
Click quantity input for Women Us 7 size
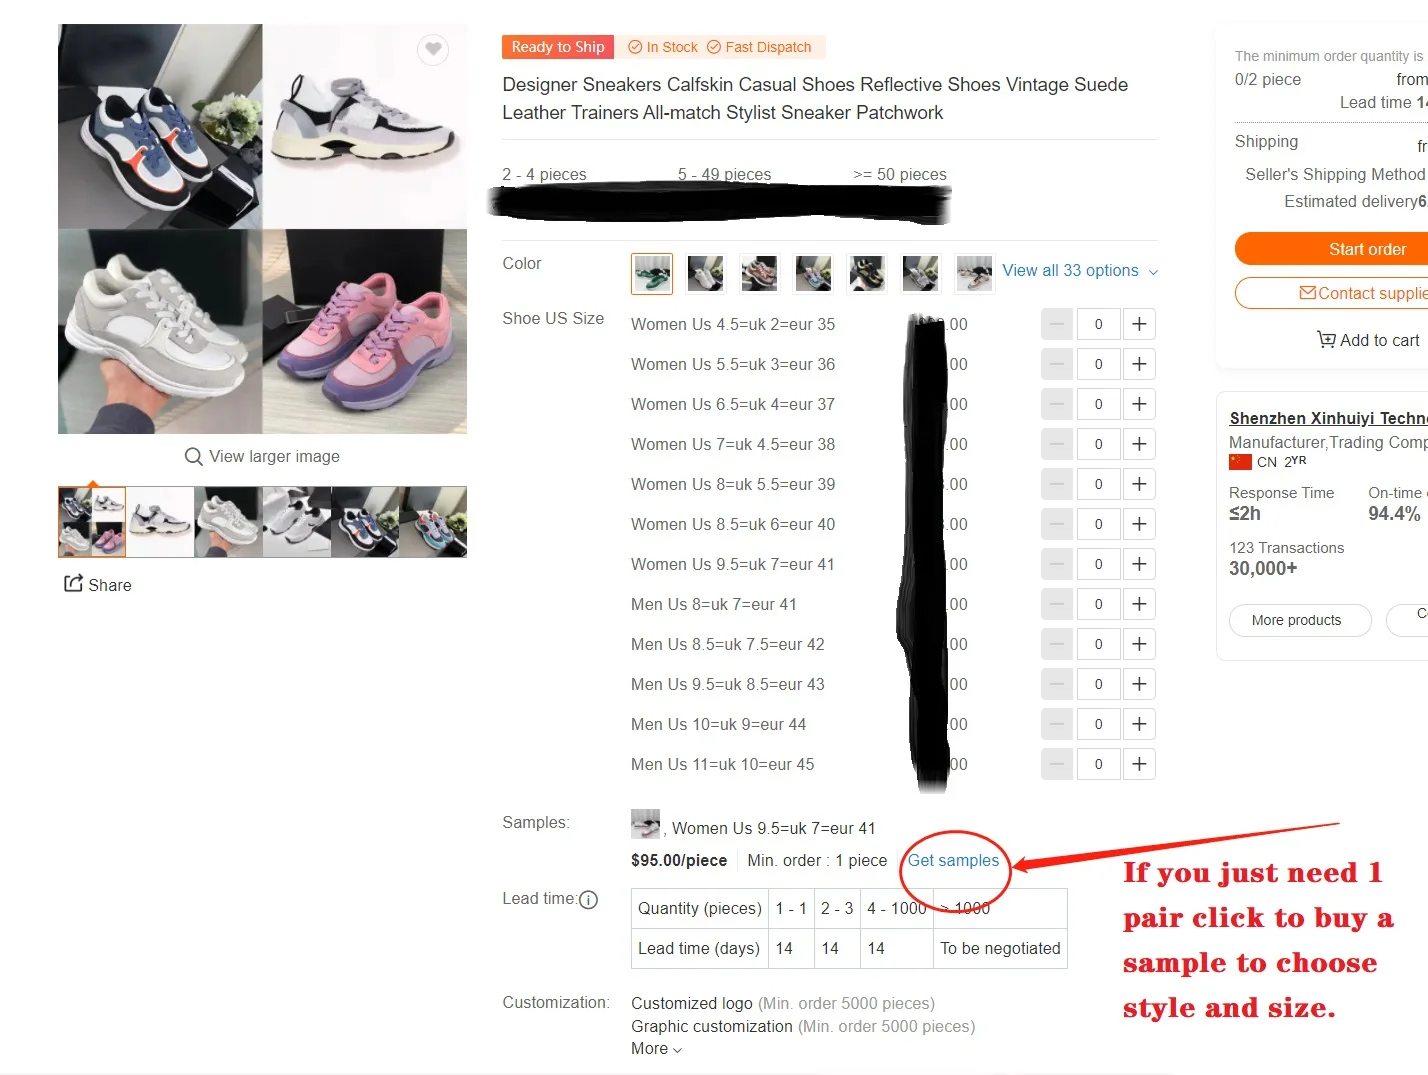point(1098,444)
